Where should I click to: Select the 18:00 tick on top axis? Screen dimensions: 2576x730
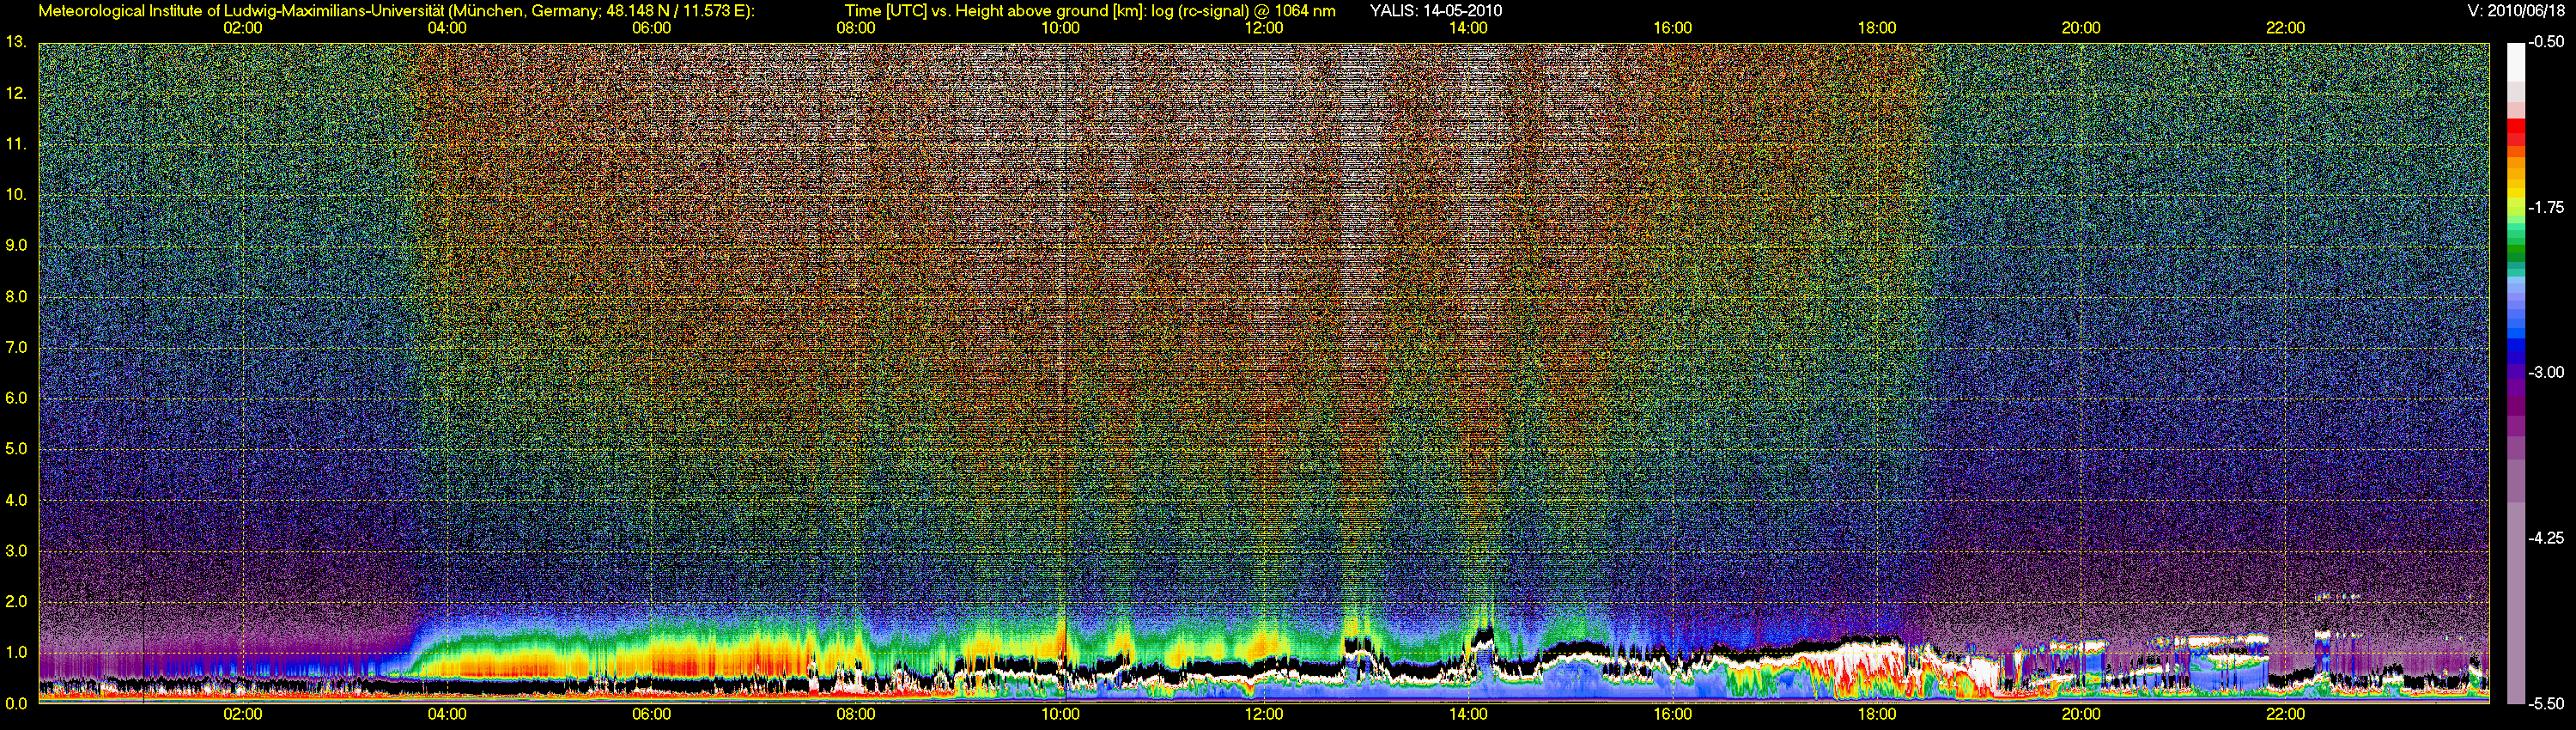[x=1877, y=28]
